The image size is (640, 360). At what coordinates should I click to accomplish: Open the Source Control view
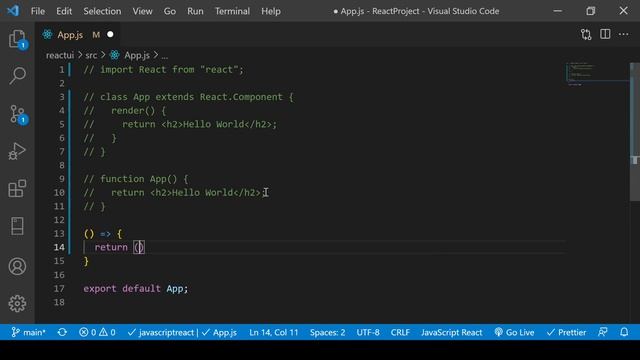click(18, 114)
